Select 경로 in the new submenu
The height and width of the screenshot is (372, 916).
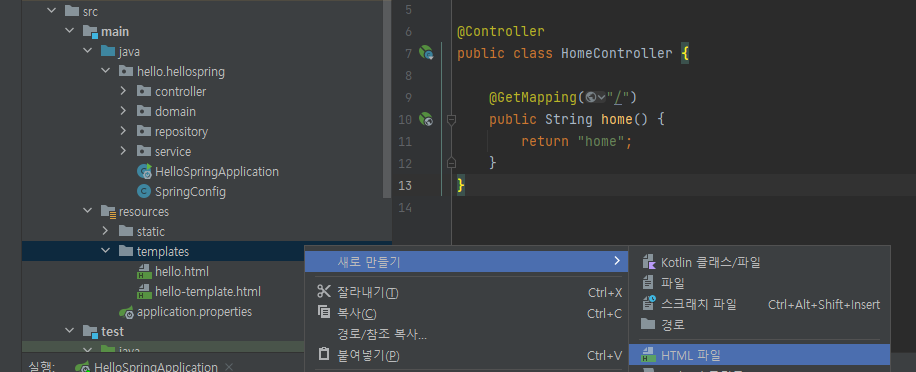pyautogui.click(x=759, y=324)
